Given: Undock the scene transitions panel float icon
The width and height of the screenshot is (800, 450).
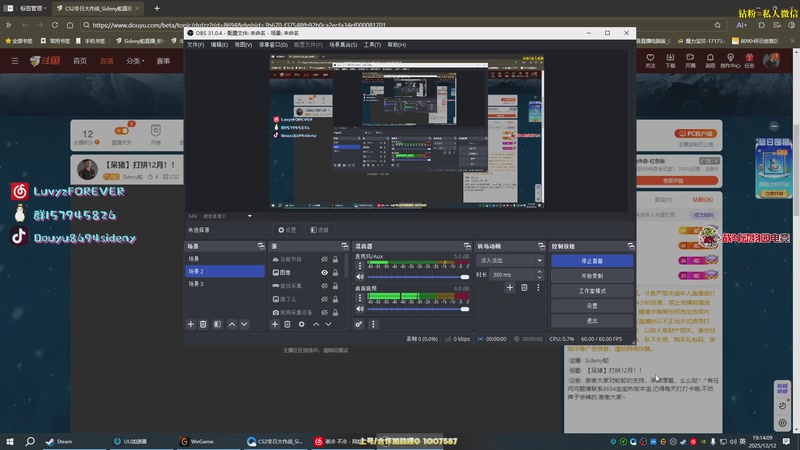Looking at the screenshot, I should point(541,246).
